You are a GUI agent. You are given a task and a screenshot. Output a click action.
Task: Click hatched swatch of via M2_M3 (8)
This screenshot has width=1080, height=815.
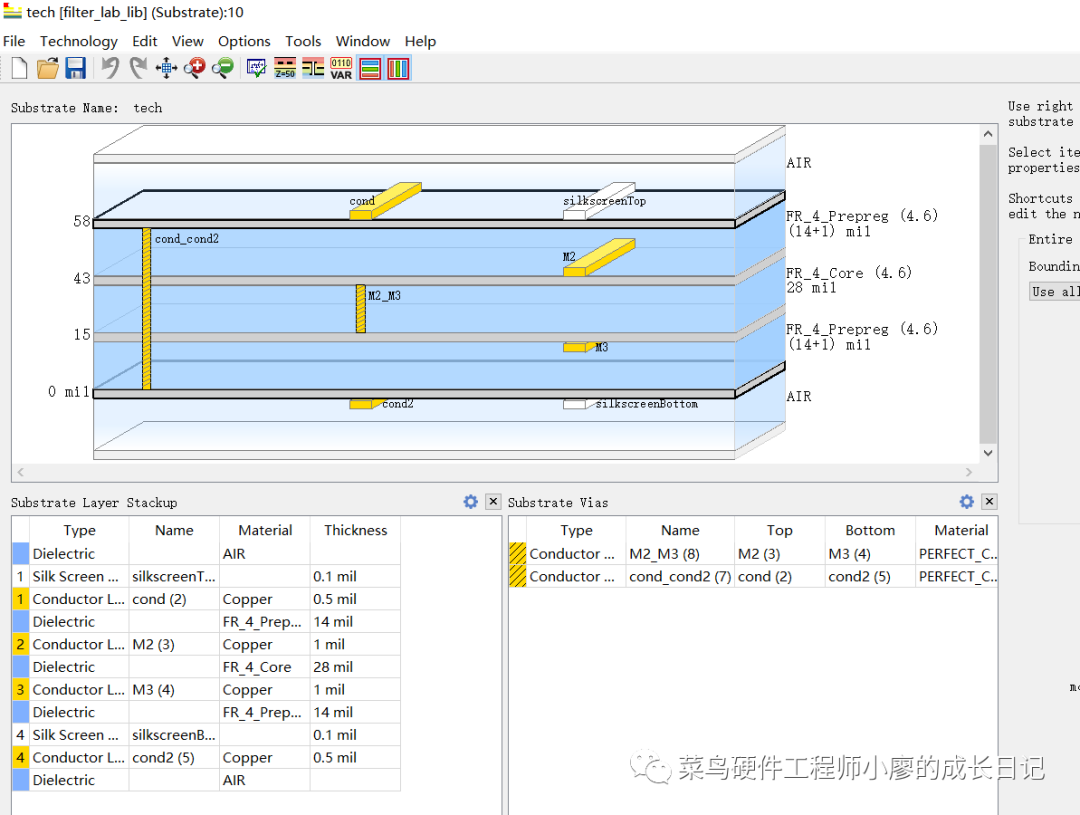[x=517, y=553]
